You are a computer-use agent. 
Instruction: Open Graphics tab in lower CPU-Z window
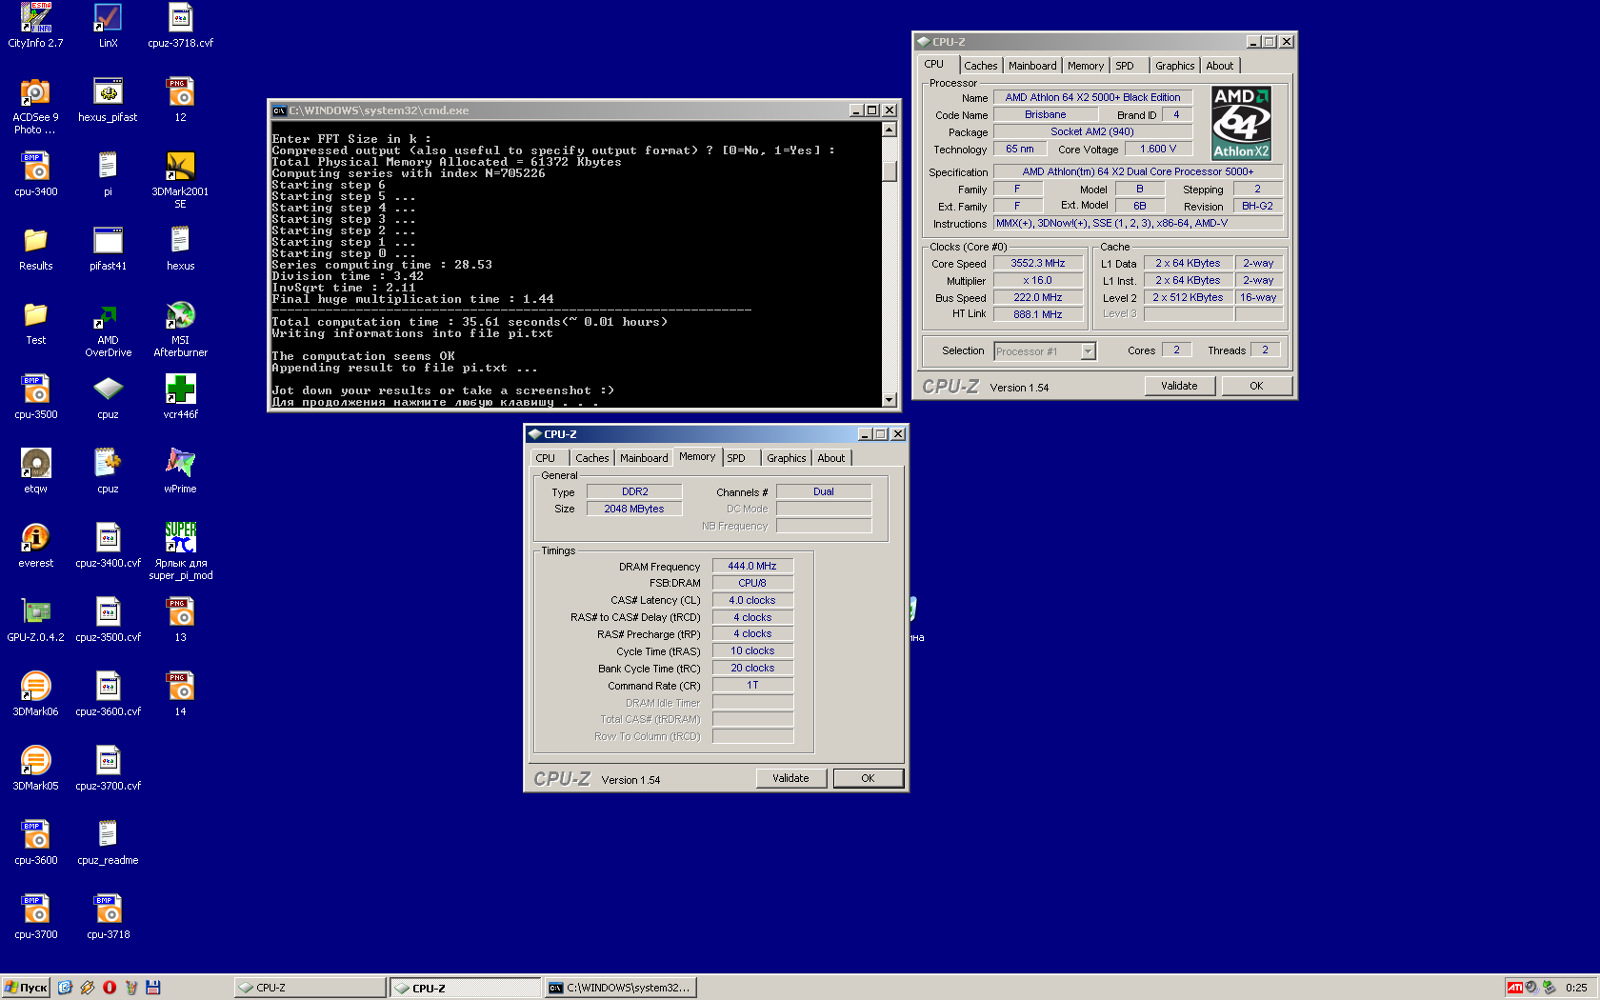tap(786, 458)
